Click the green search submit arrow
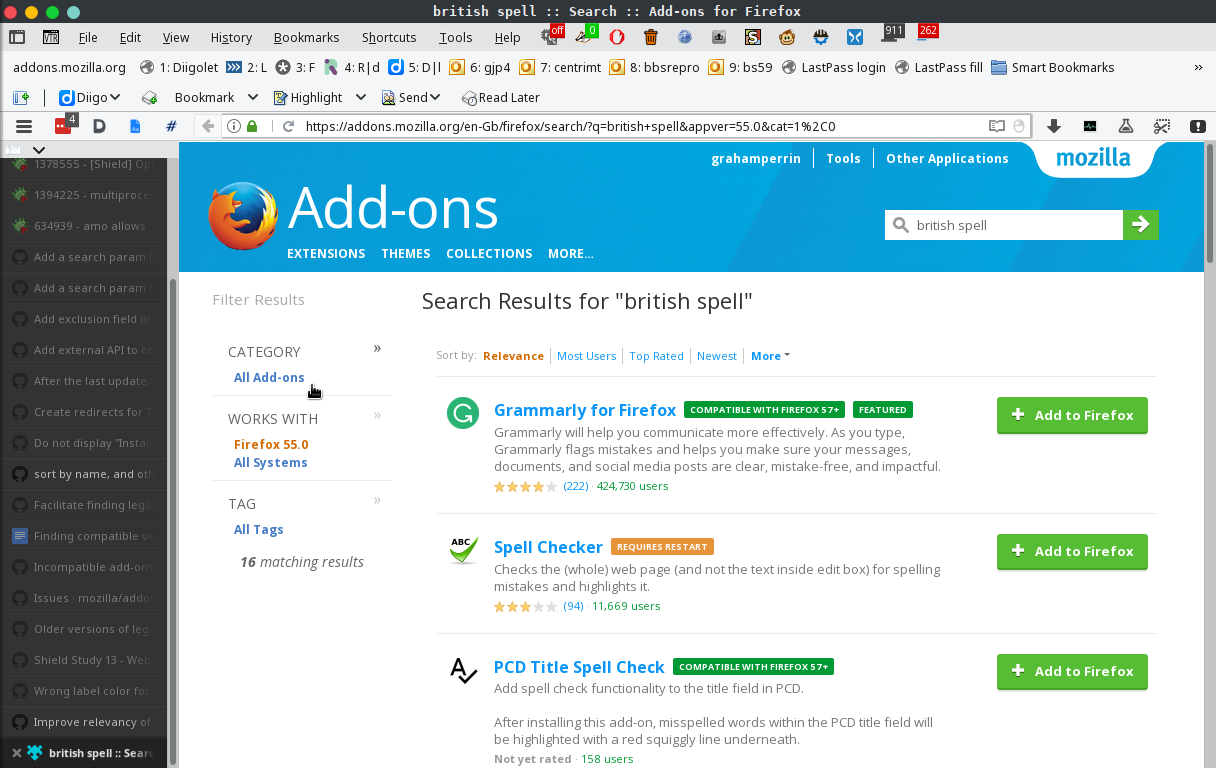Viewport: 1216px width, 768px height. (1141, 225)
